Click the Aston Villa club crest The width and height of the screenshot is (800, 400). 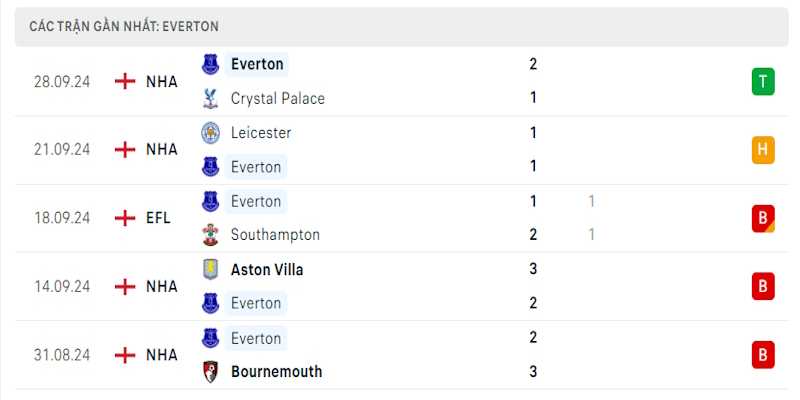click(210, 269)
